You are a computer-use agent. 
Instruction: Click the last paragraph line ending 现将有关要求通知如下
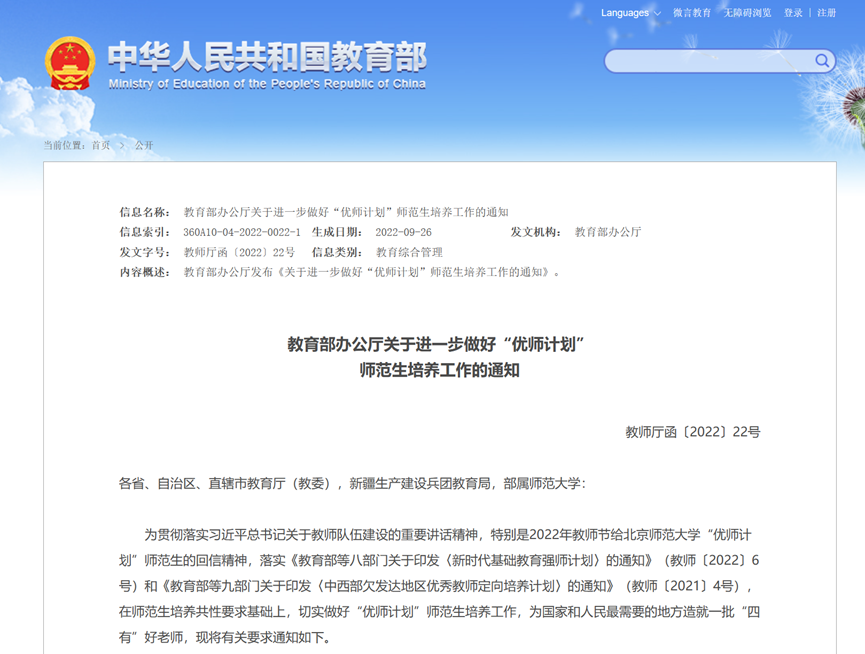click(x=225, y=637)
